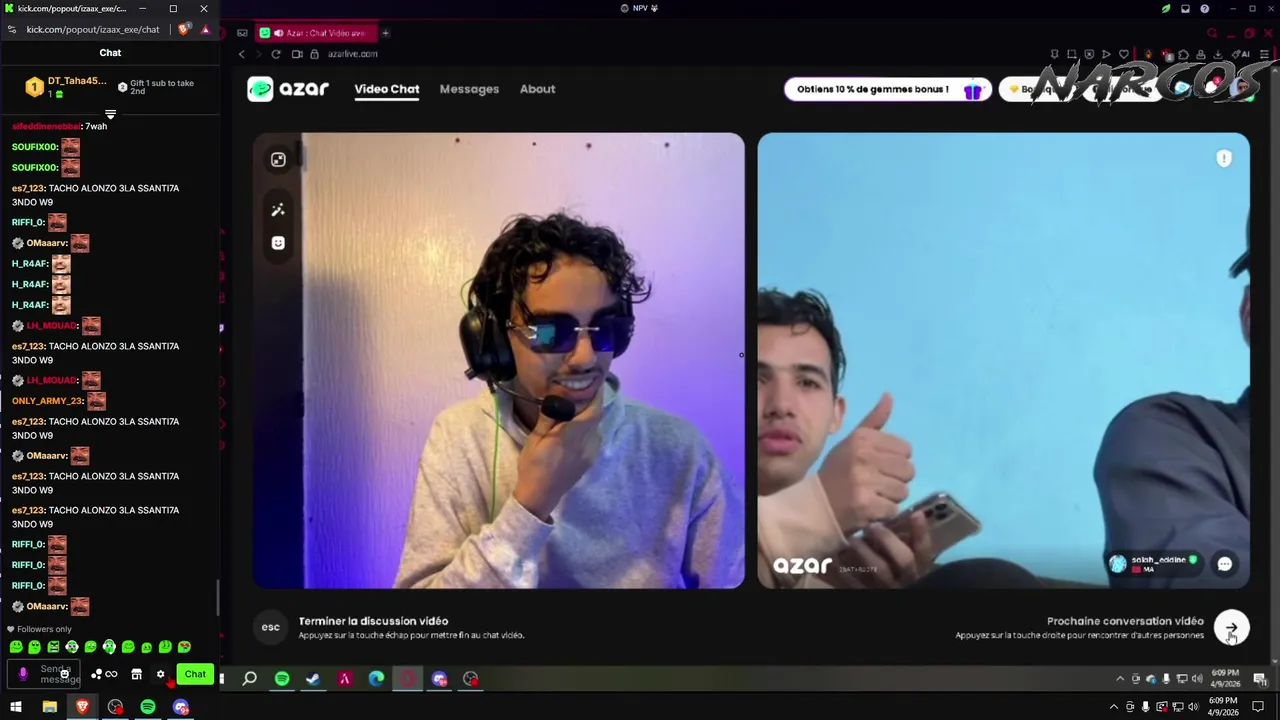Open the Video Chat tab on Azar
The image size is (1280, 720).
(x=386, y=89)
